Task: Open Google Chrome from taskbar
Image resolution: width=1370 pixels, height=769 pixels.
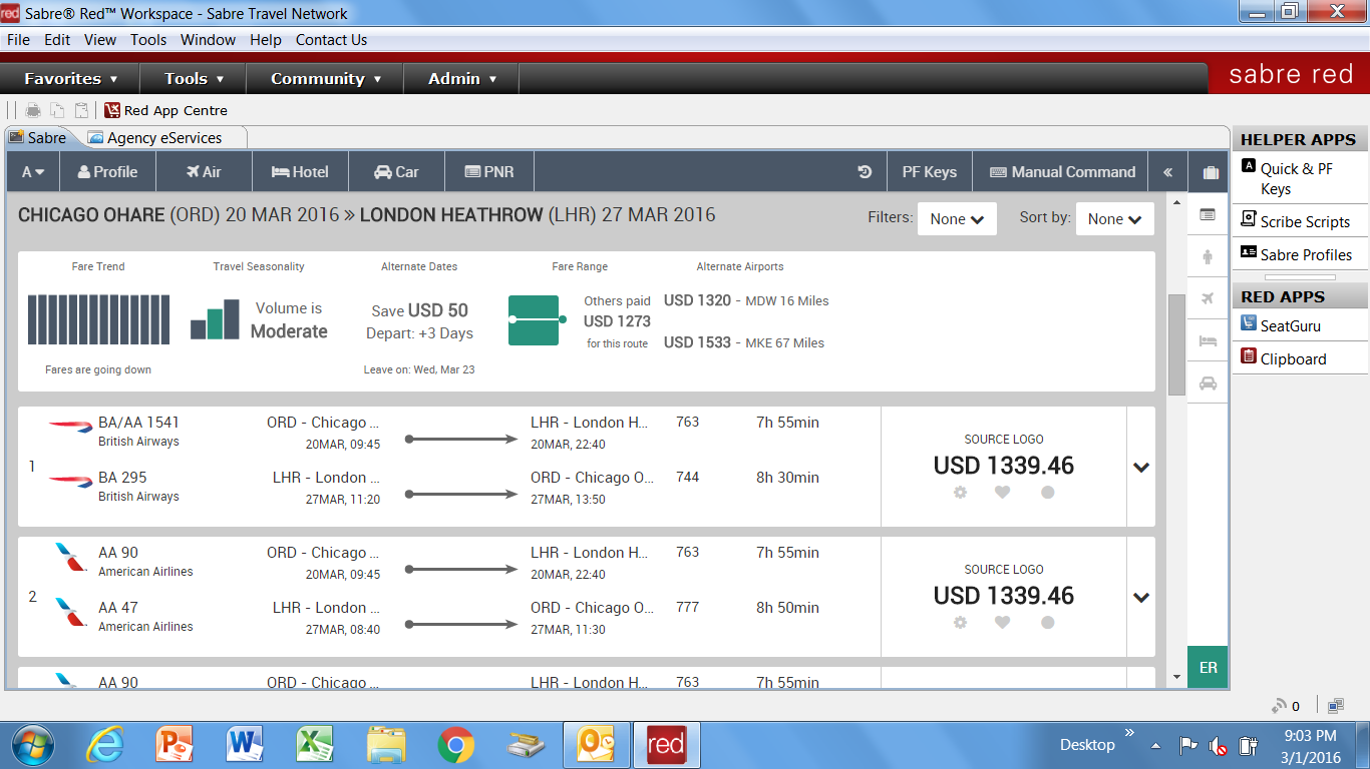Action: tap(455, 745)
